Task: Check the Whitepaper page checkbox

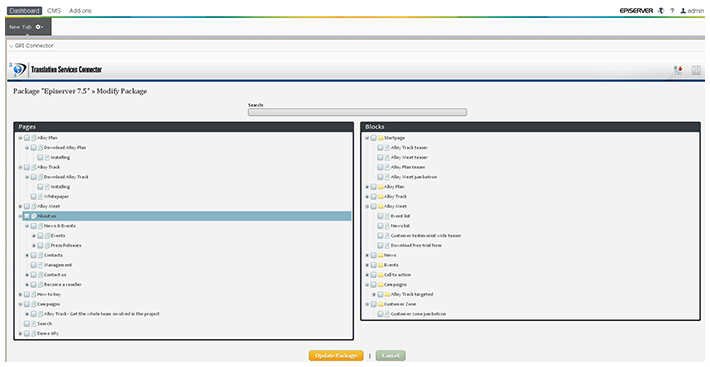Action: tap(34, 197)
